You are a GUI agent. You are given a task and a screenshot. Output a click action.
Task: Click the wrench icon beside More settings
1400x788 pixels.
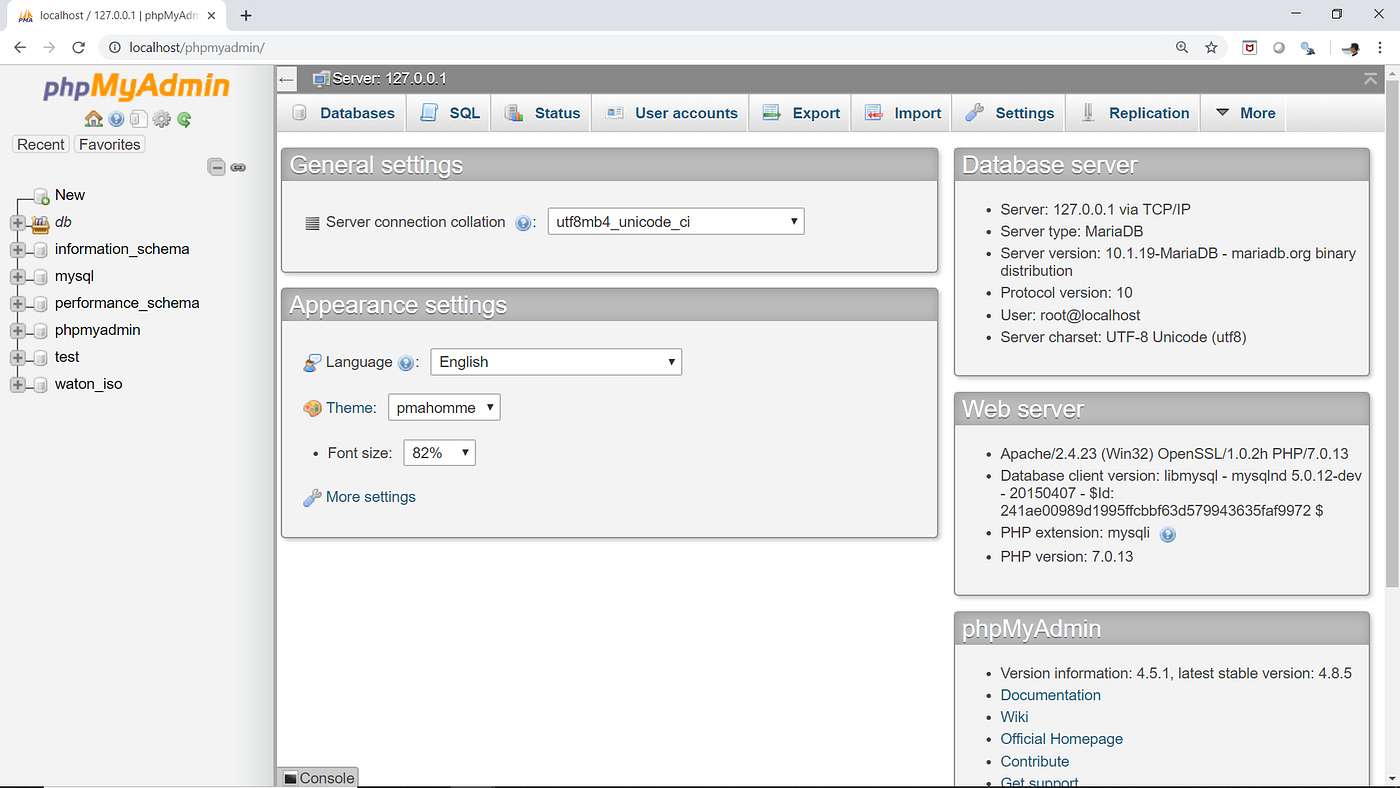[312, 497]
